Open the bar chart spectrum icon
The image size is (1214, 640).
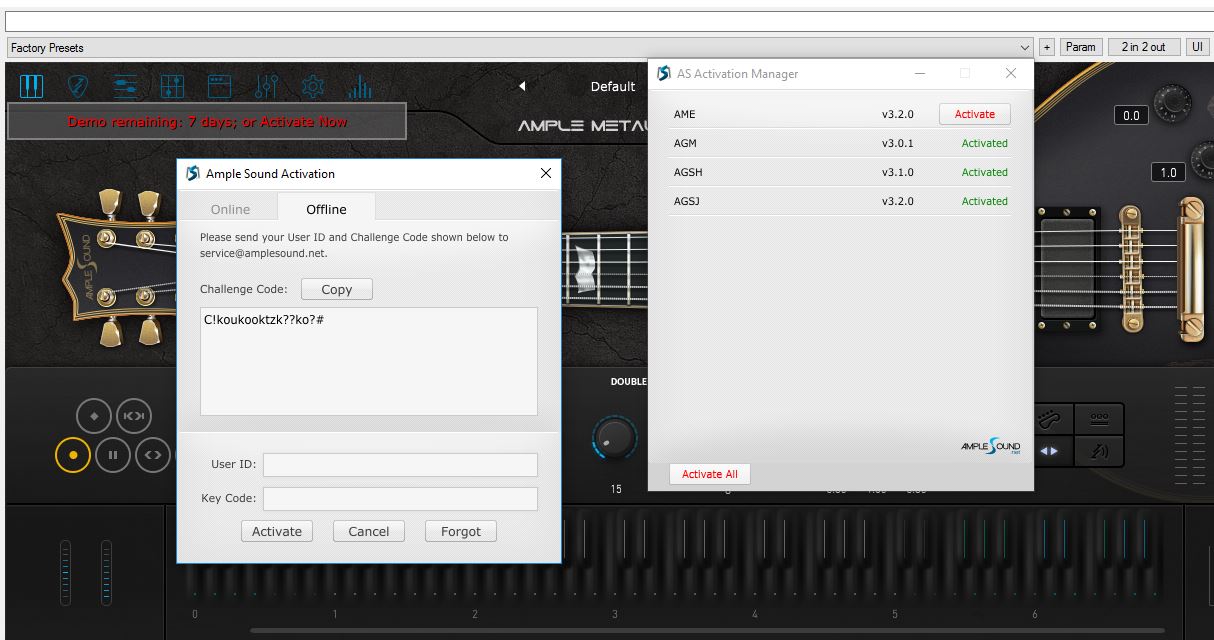(360, 87)
